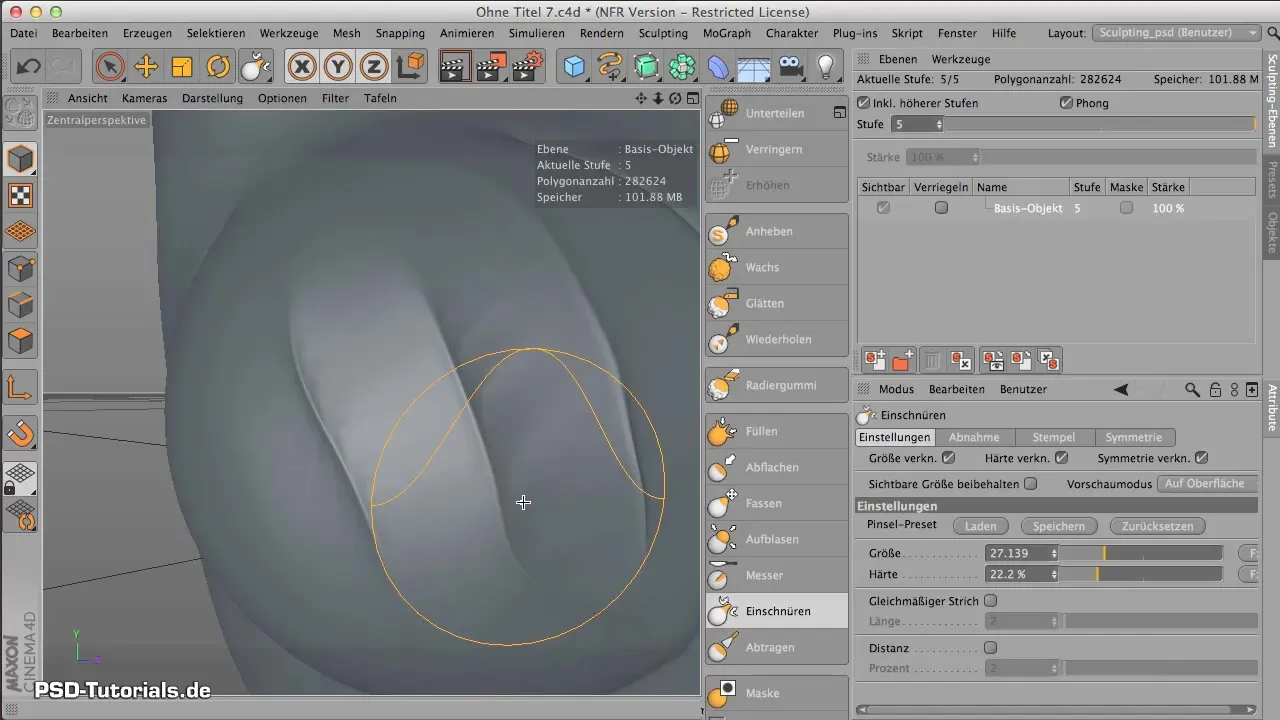This screenshot has width=1280, height=720.
Task: Choose the Fassen brush
Action: [776, 503]
